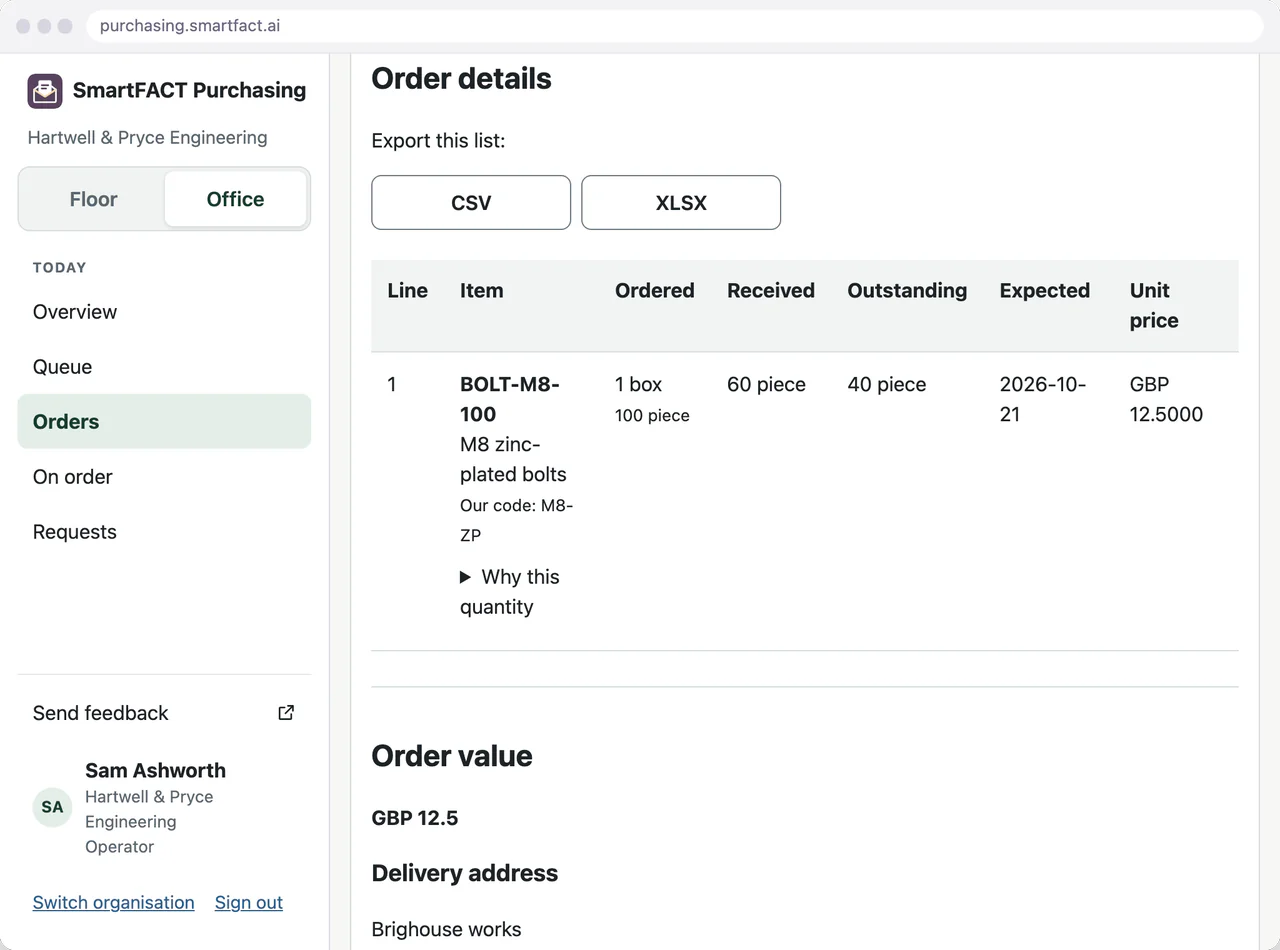Switch to the Floor view
Viewport: 1280px width, 950px height.
pos(93,199)
